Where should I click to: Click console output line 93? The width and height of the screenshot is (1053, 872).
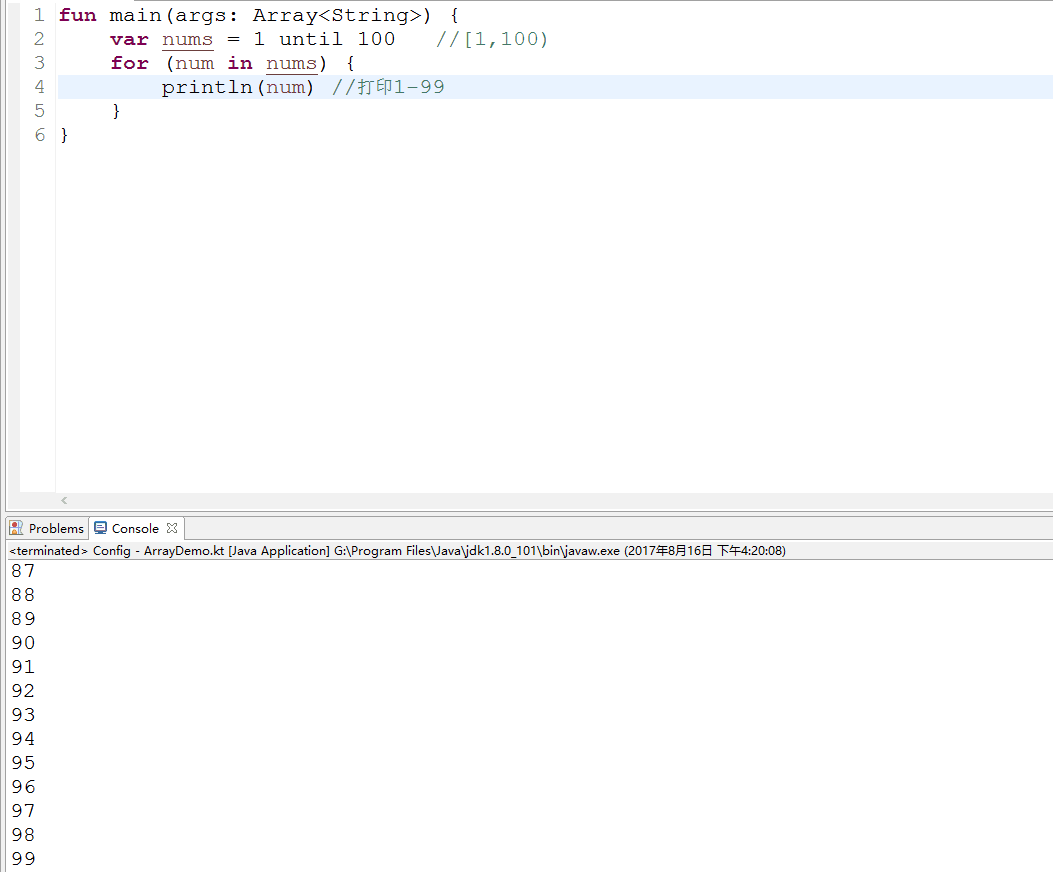click(x=23, y=715)
